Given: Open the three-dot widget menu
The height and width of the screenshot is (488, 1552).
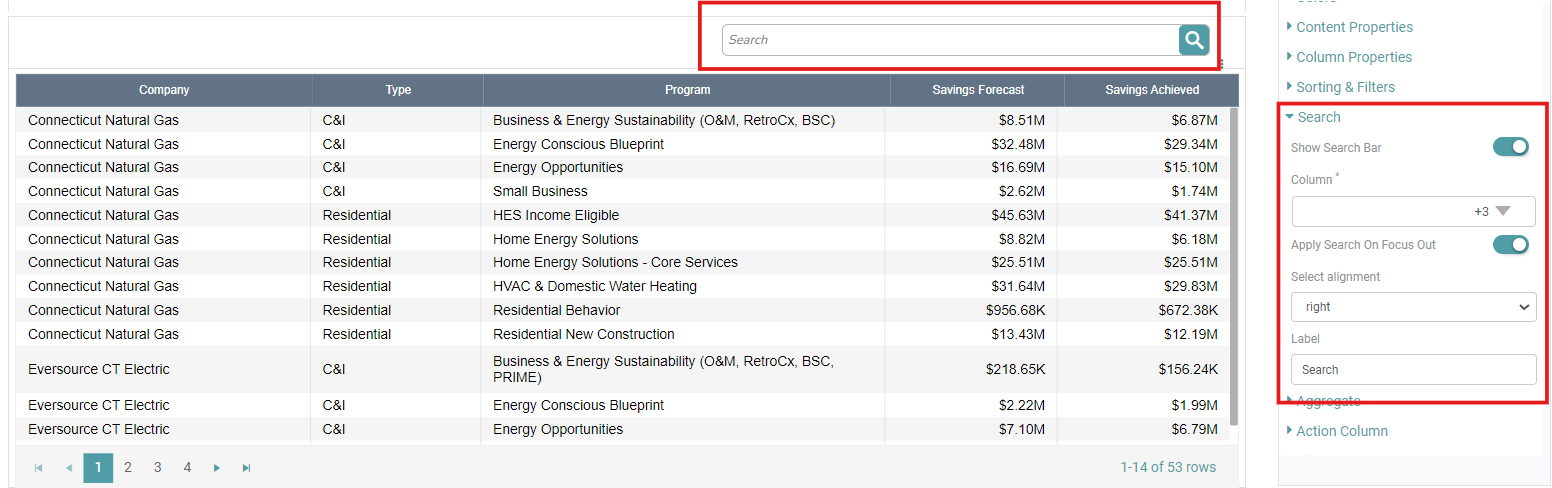Looking at the screenshot, I should point(1221,64).
